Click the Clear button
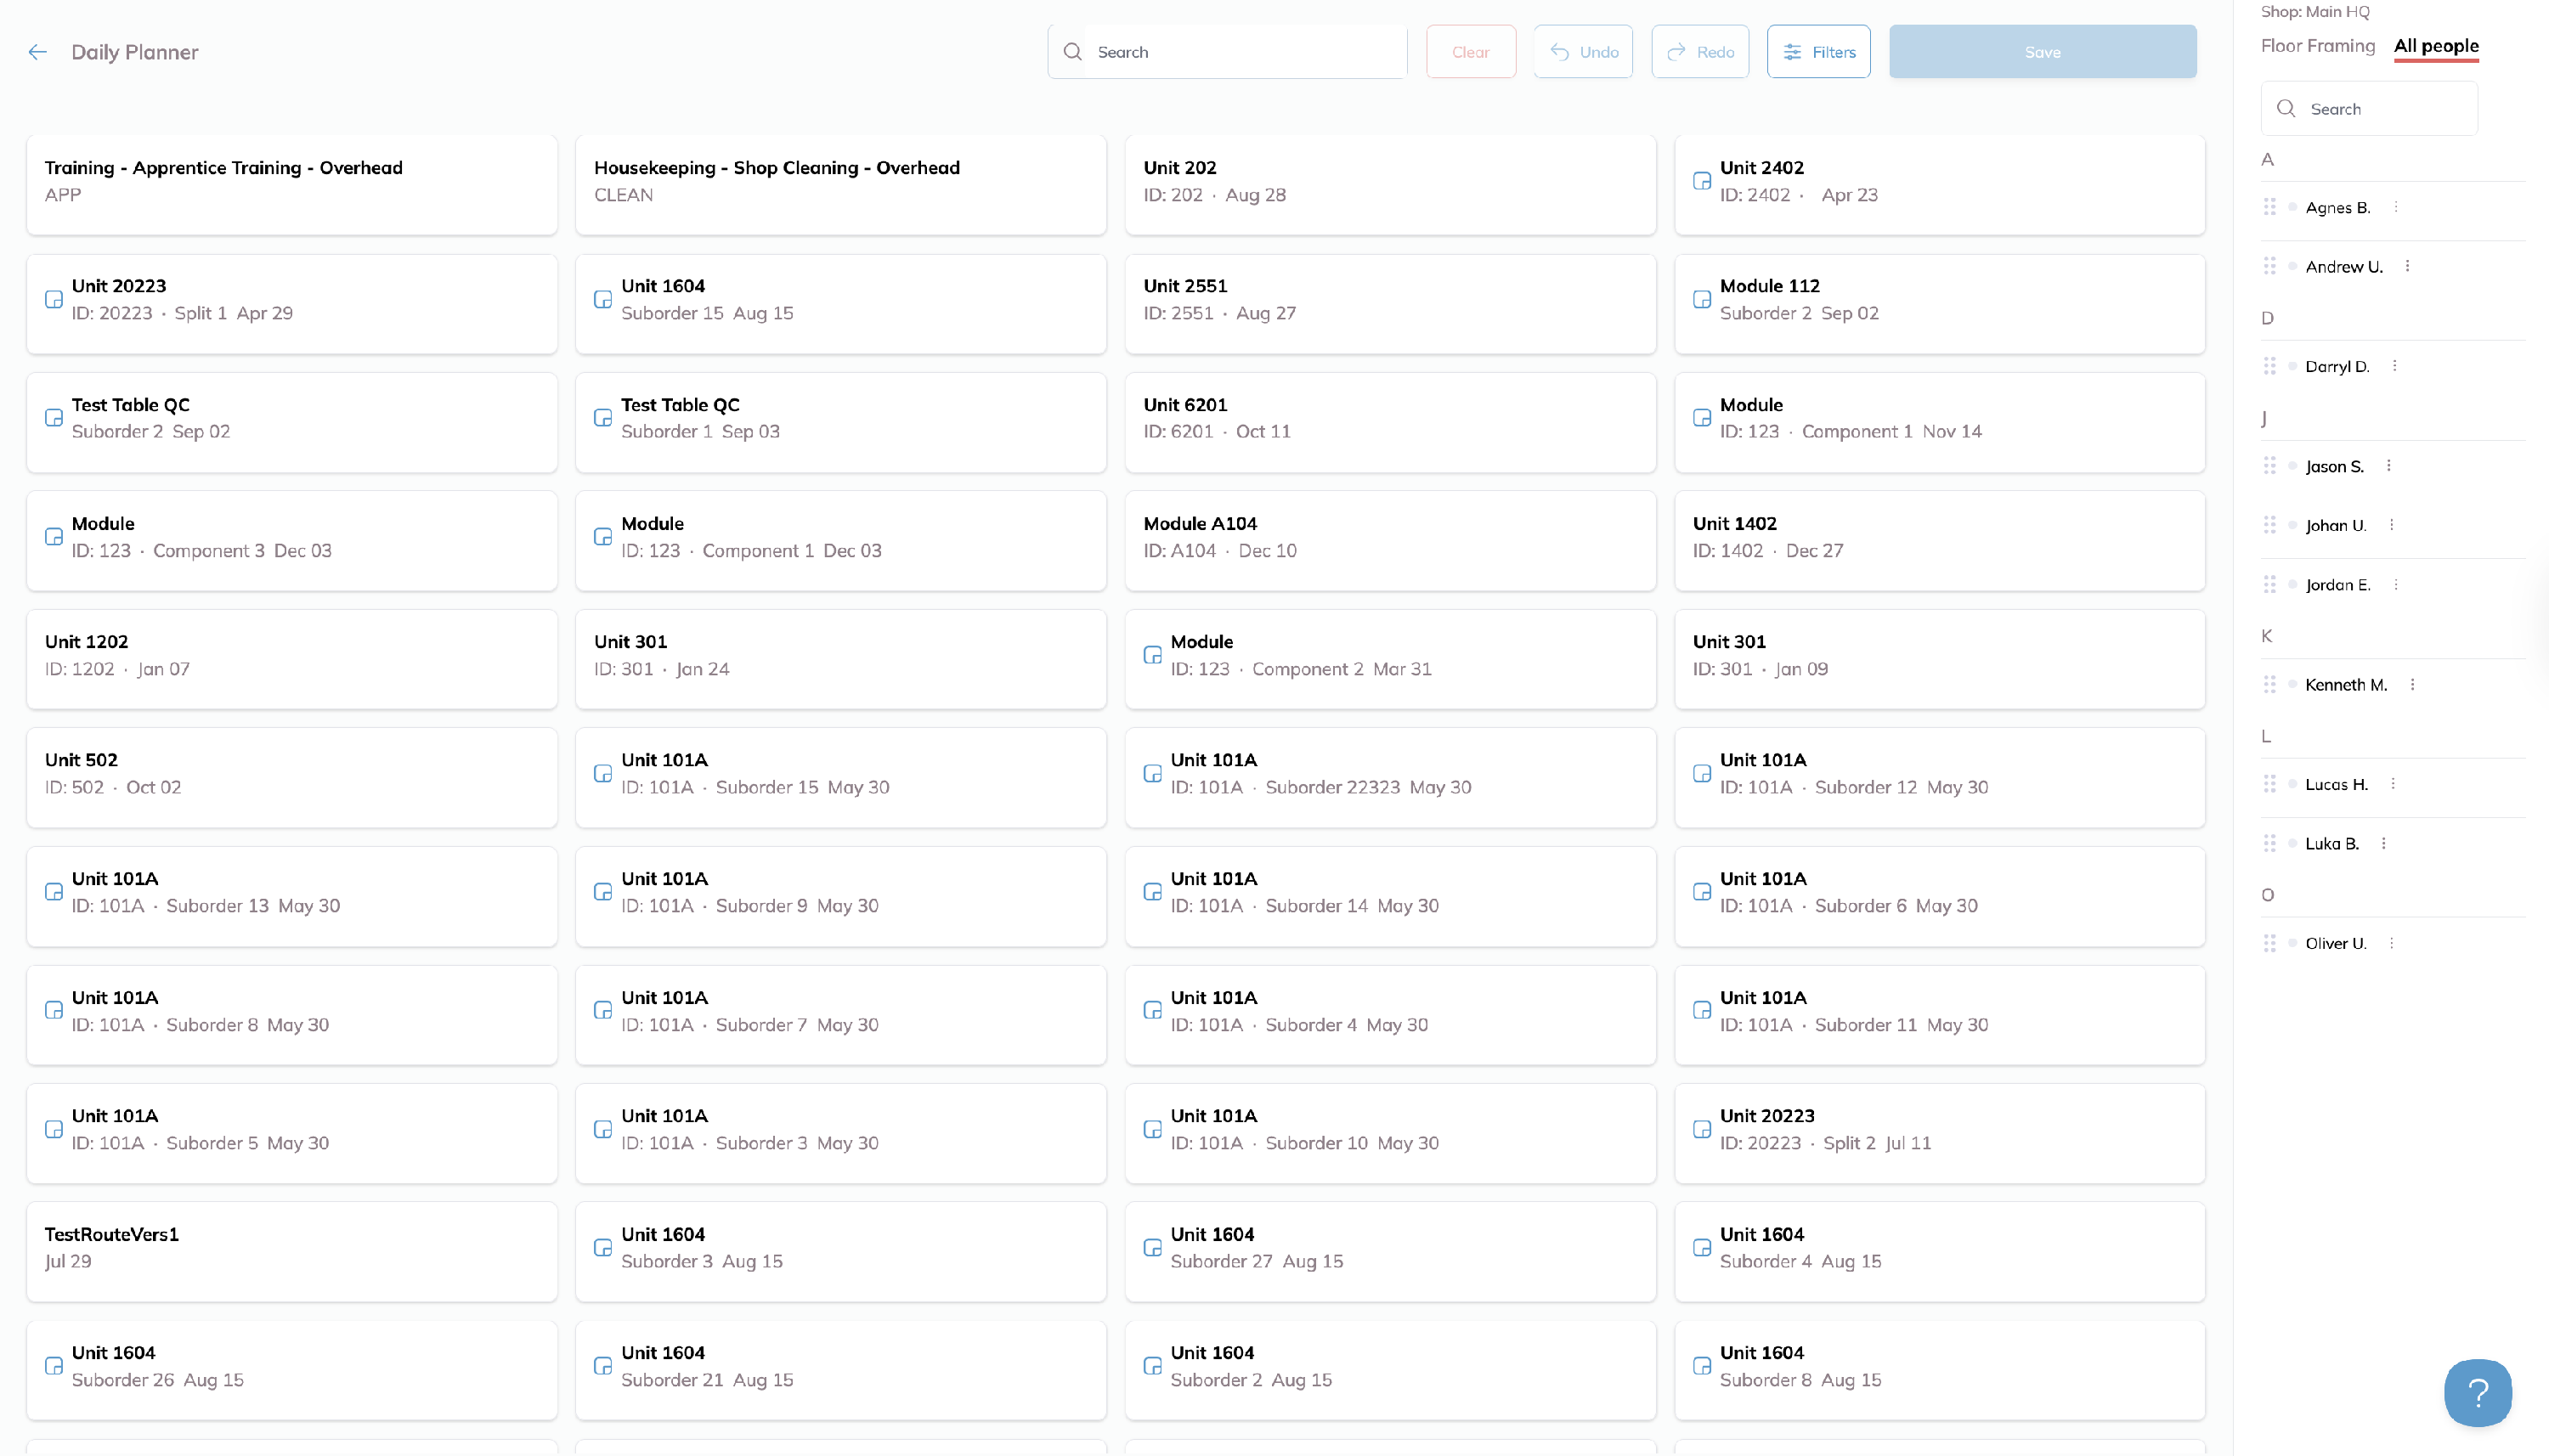The height and width of the screenshot is (1456, 2549). 1470,52
